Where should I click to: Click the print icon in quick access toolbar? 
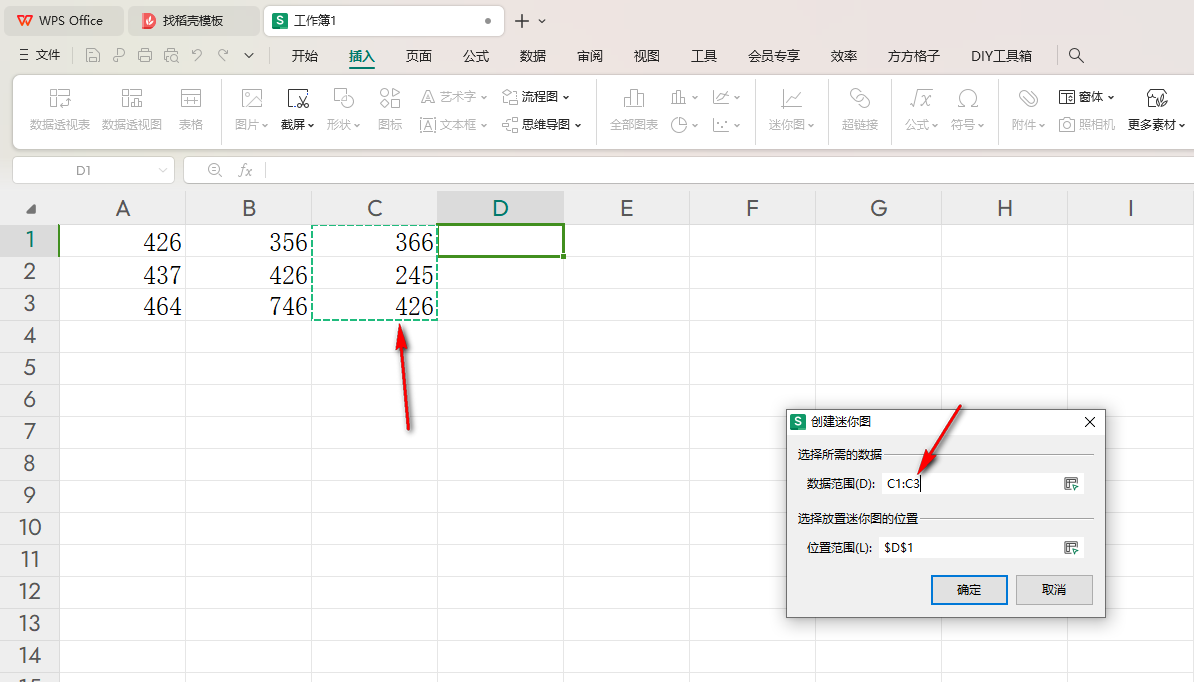pos(145,55)
